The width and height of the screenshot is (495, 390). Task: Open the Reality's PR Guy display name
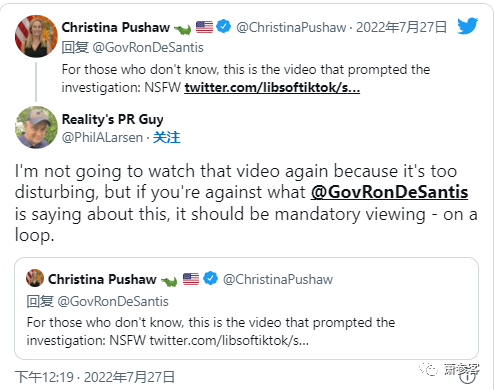(113, 119)
